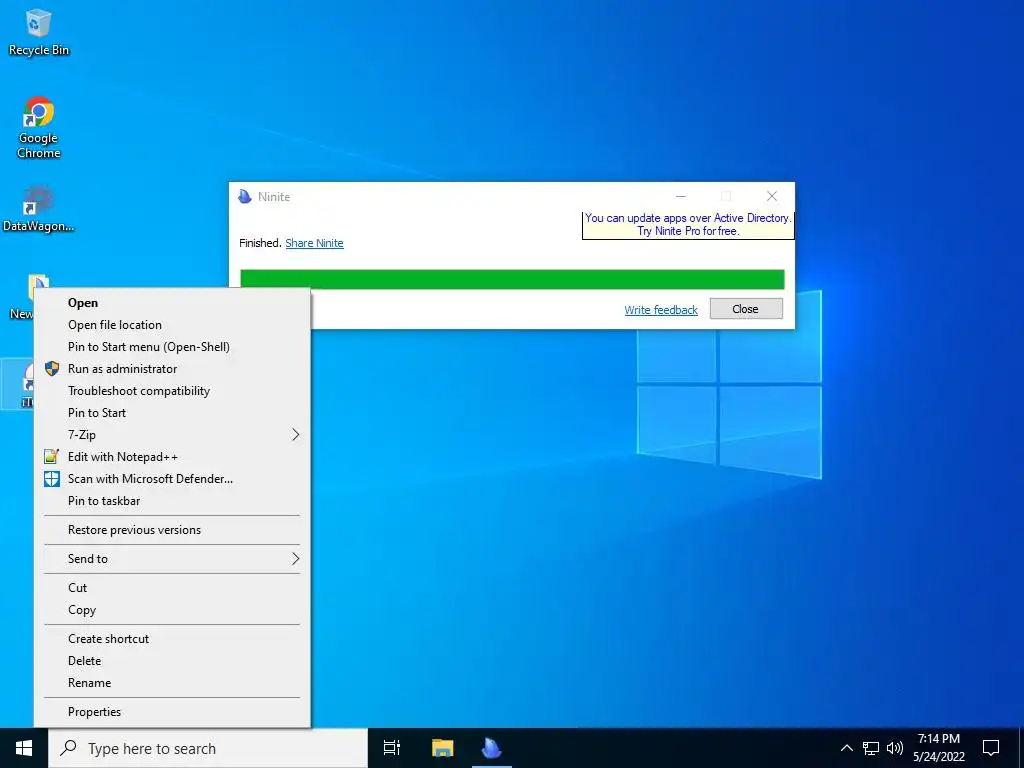Choose Copy in the context menu
Viewport: 1024px width, 768px height.
[x=172, y=610]
